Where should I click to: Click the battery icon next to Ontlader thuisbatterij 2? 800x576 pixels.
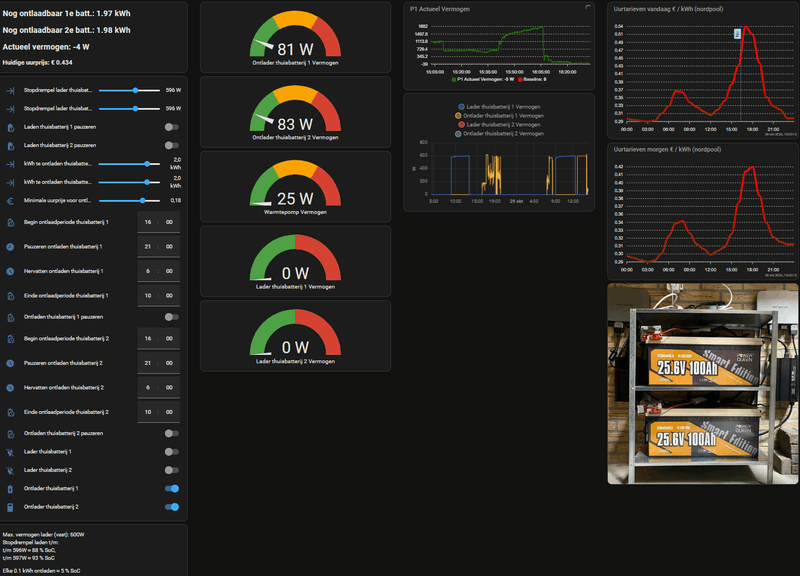click(10, 507)
